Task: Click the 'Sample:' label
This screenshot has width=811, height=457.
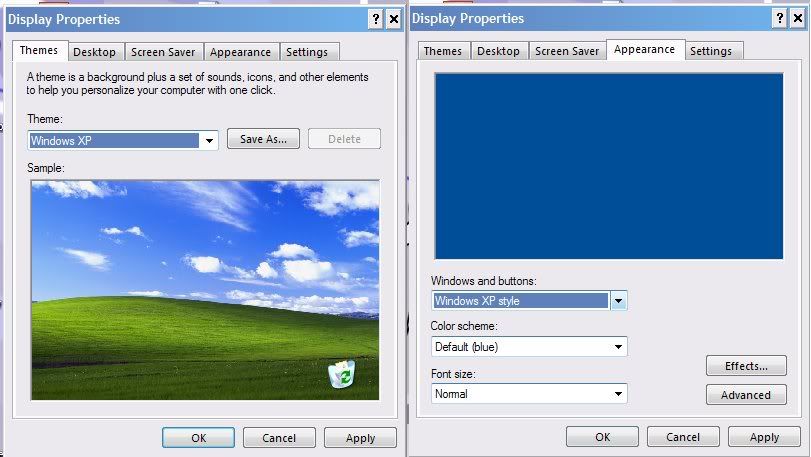Action: 46,168
